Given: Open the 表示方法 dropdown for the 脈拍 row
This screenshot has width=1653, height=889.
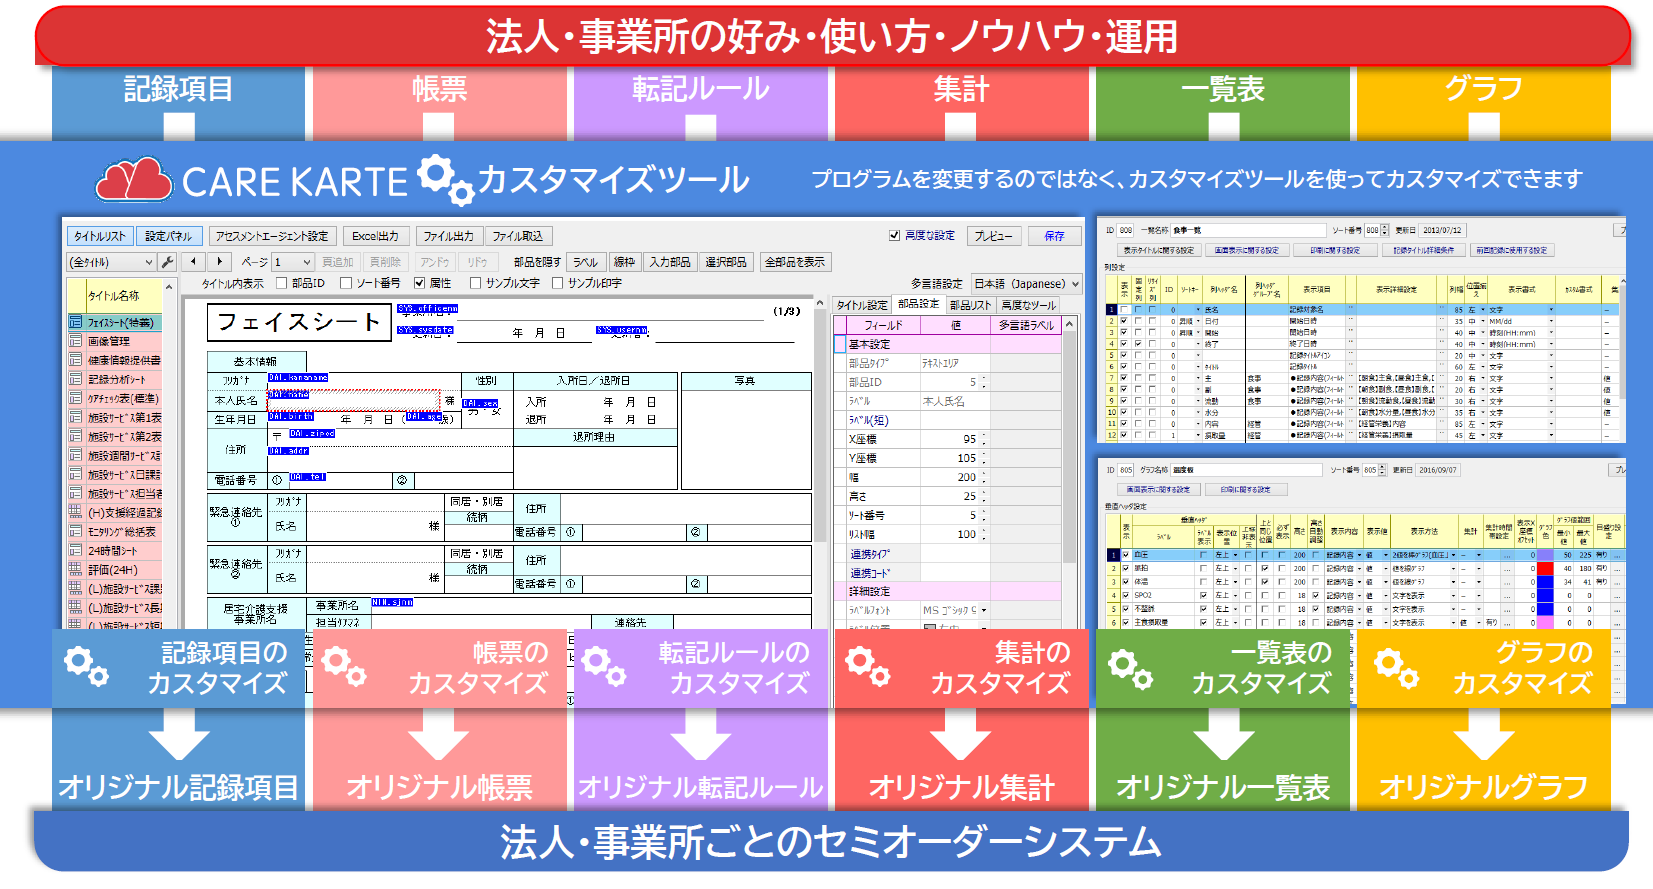Looking at the screenshot, I should point(1455,568).
